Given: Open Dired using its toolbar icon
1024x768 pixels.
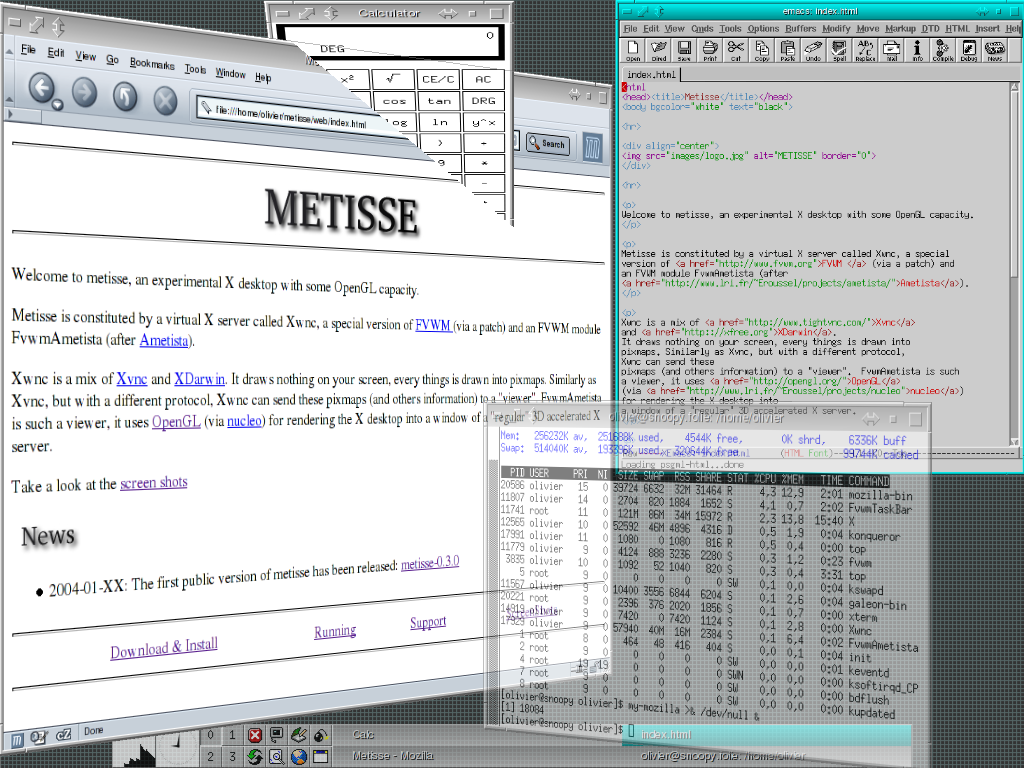Looking at the screenshot, I should (658, 49).
